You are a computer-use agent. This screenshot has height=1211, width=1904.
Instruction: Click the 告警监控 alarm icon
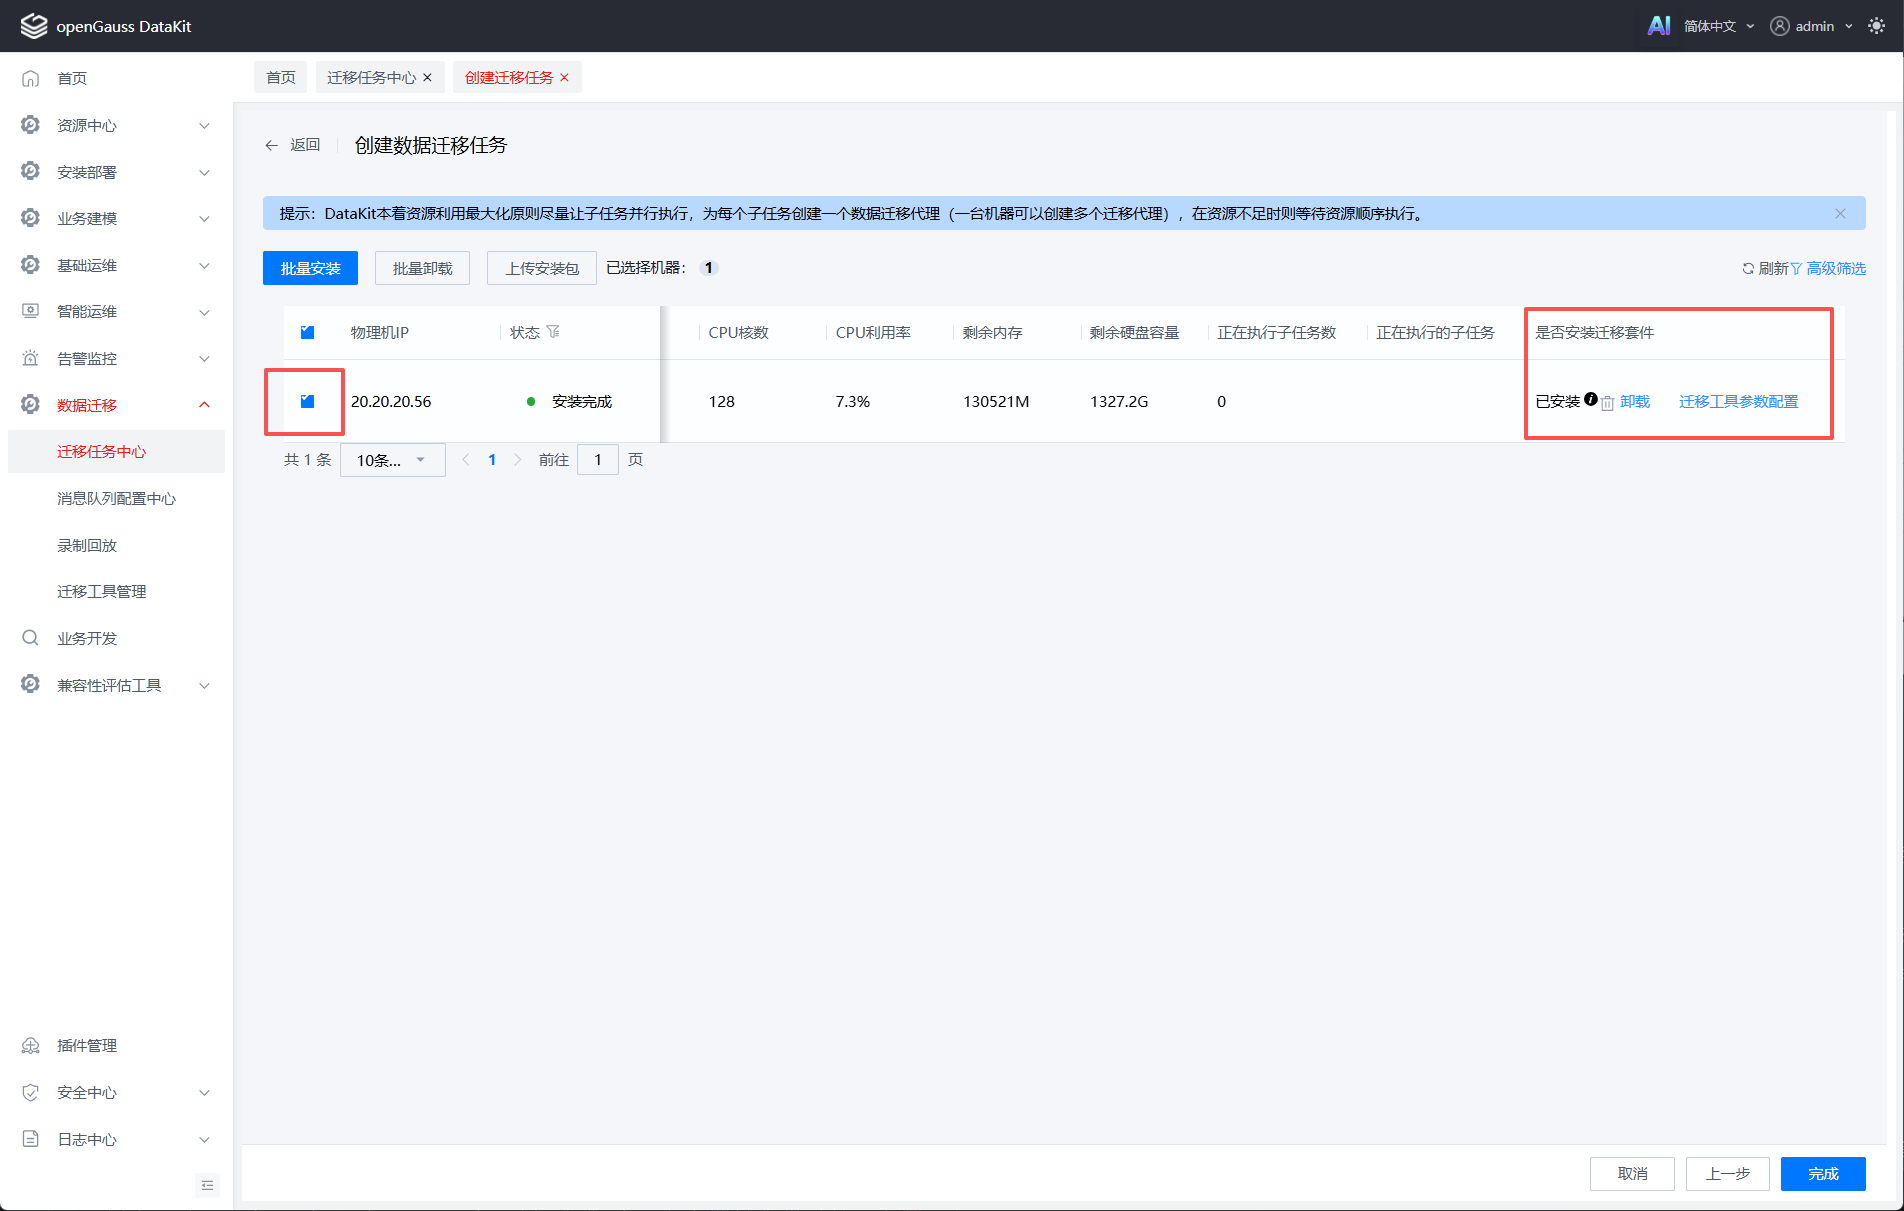pyautogui.click(x=31, y=358)
